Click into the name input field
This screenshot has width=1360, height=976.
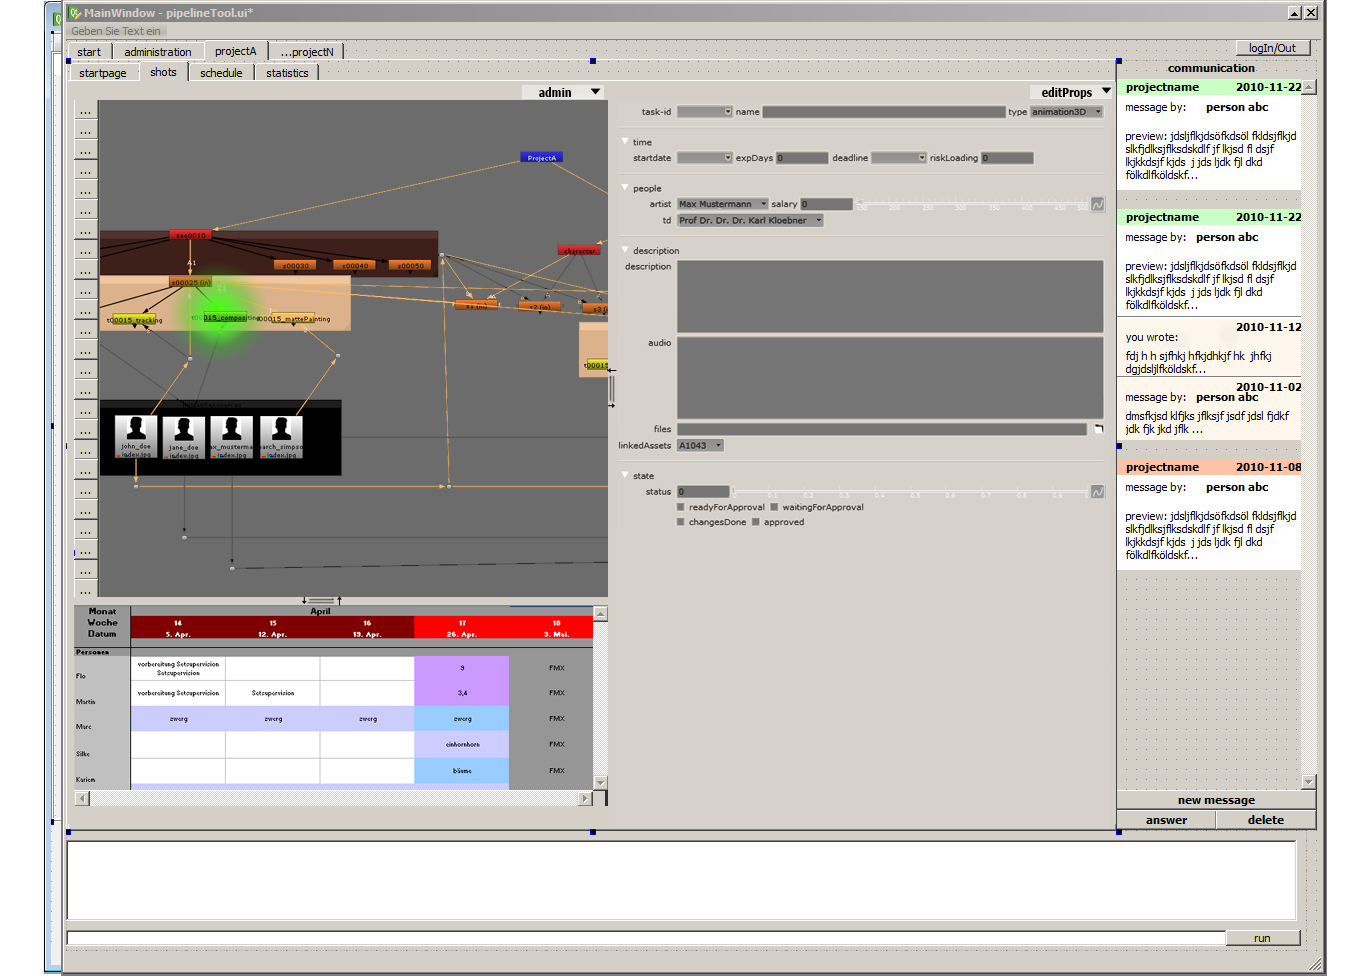click(884, 112)
